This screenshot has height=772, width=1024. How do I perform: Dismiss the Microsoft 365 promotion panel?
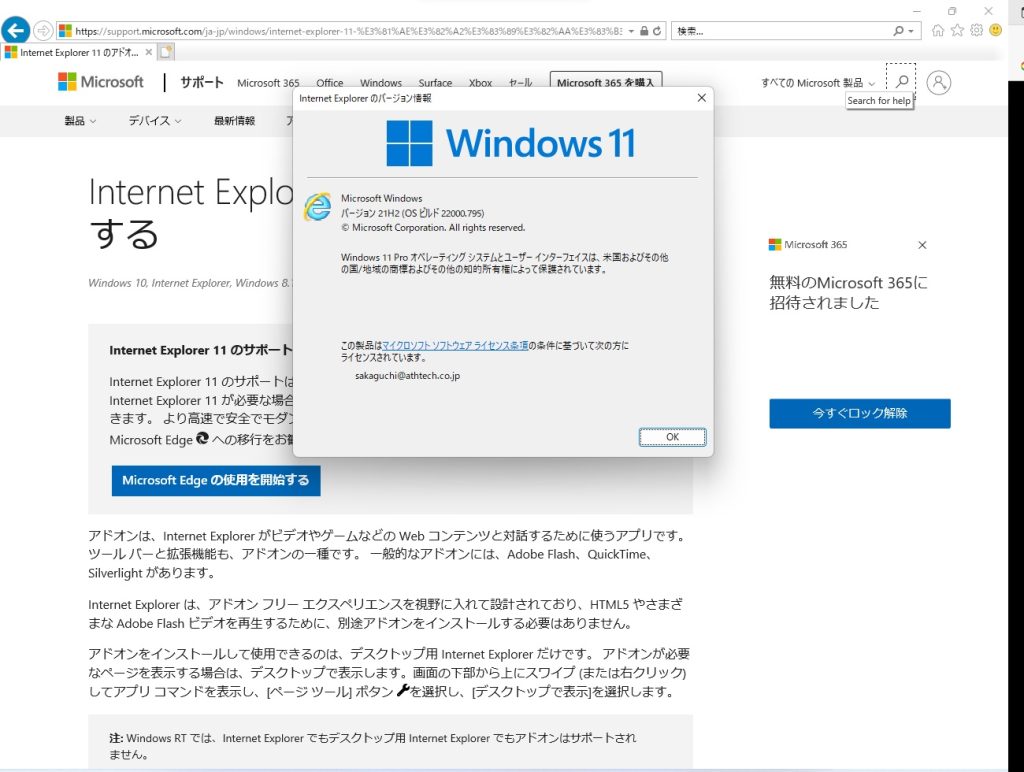(921, 244)
